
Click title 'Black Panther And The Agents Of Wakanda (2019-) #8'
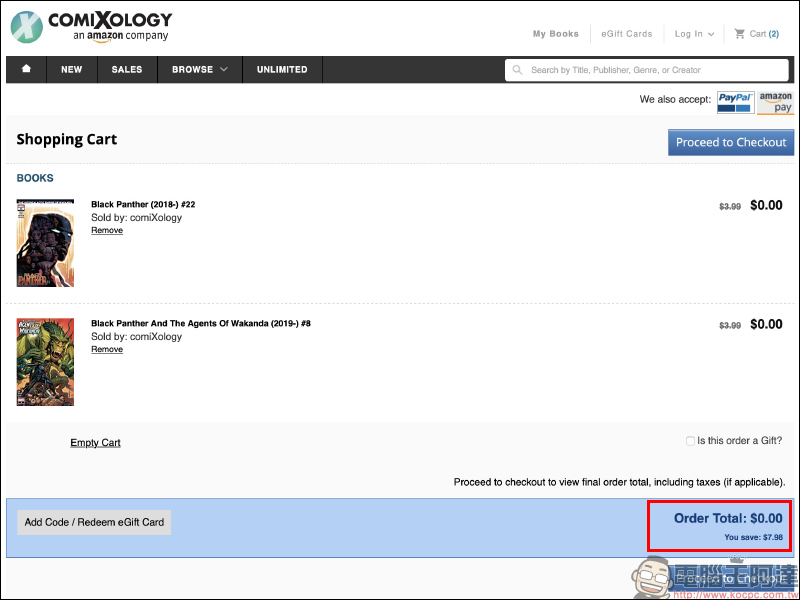click(201, 323)
